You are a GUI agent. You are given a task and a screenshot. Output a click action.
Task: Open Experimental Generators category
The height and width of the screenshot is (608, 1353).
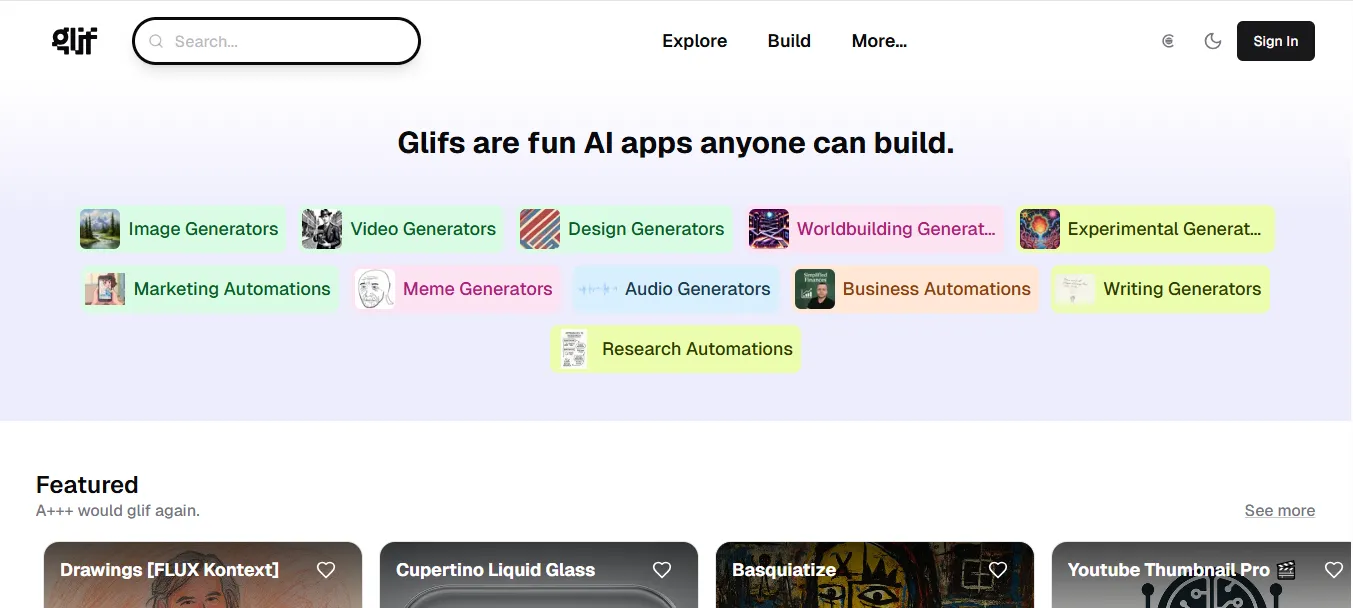pyautogui.click(x=1146, y=229)
